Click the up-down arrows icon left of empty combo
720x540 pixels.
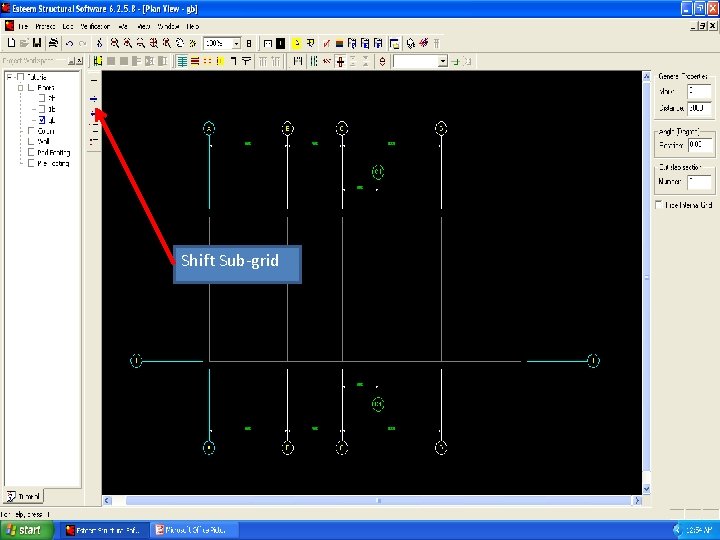point(382,61)
